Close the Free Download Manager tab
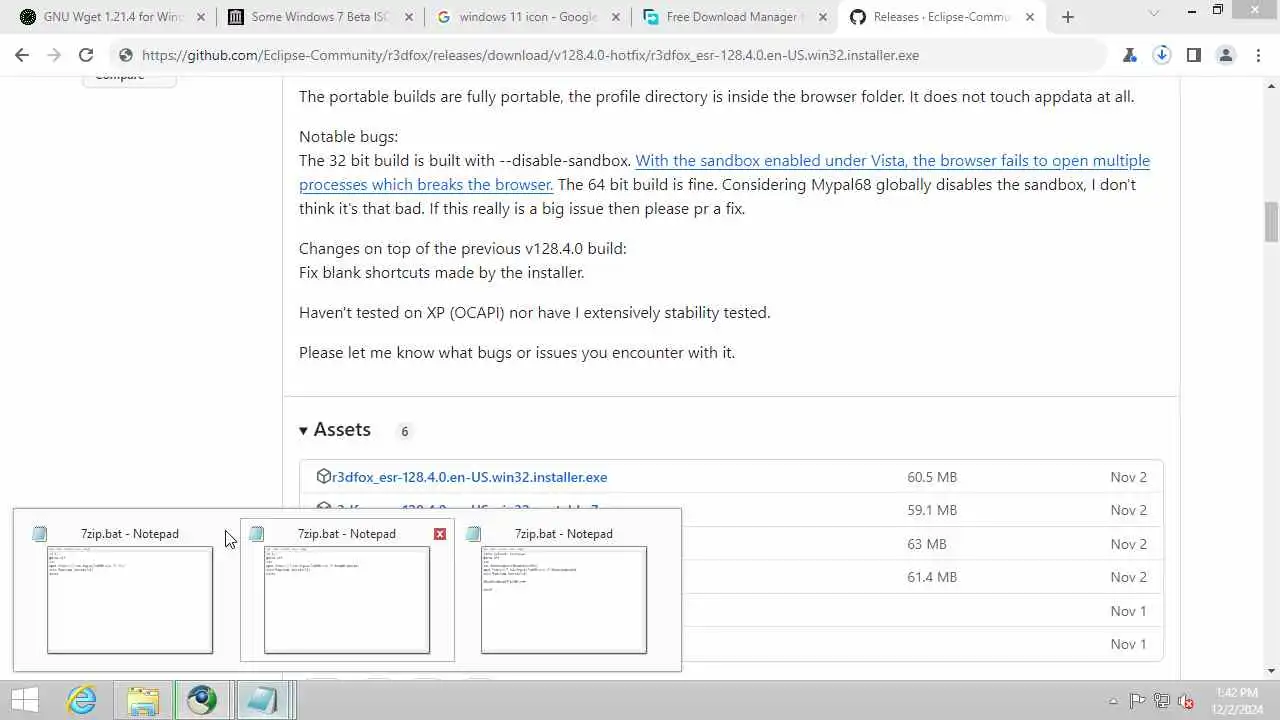The image size is (1280, 720). pos(824,17)
